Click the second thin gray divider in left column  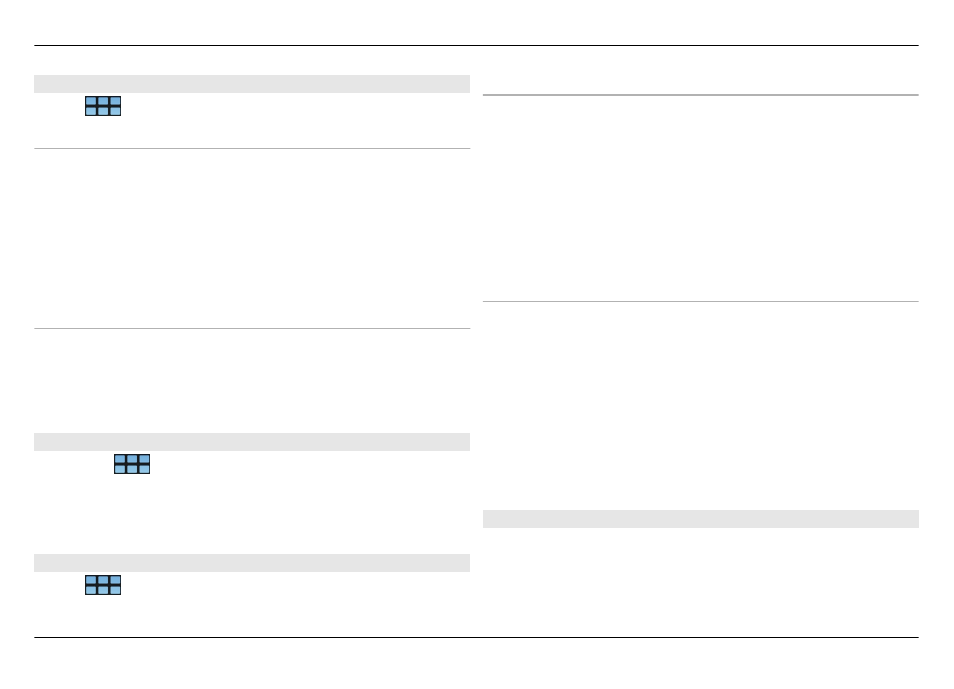coord(252,329)
